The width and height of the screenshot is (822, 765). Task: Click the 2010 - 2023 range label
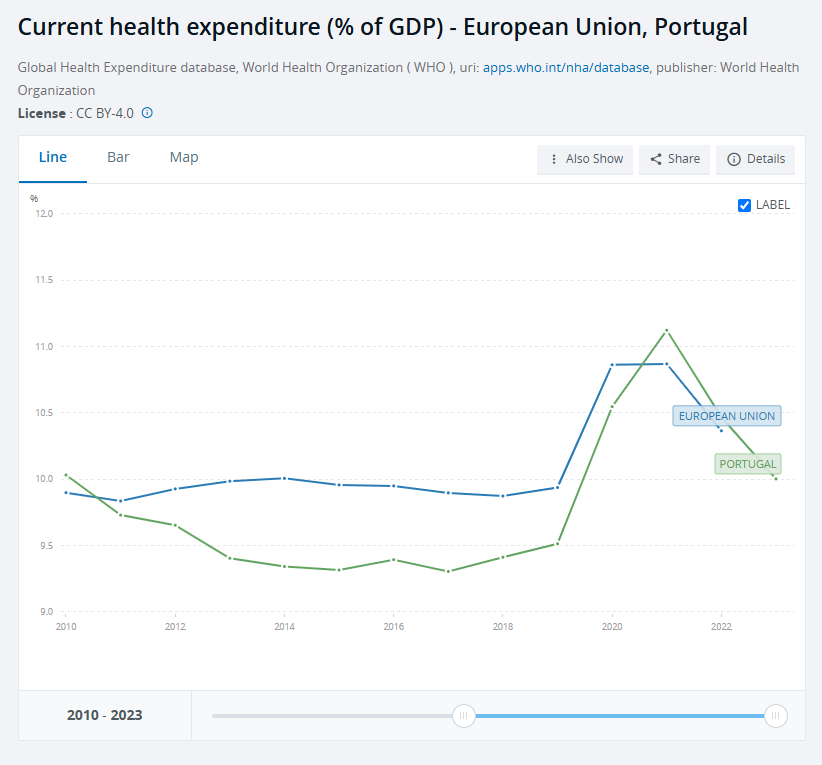click(105, 715)
